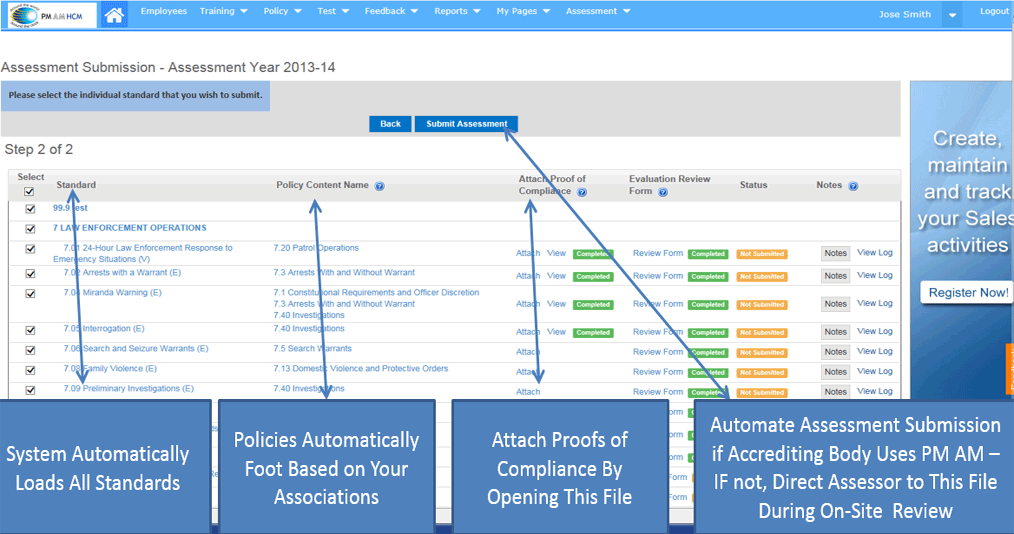The width and height of the screenshot is (1014, 534).
Task: Toggle the Select all checkbox in header
Action: point(30,192)
